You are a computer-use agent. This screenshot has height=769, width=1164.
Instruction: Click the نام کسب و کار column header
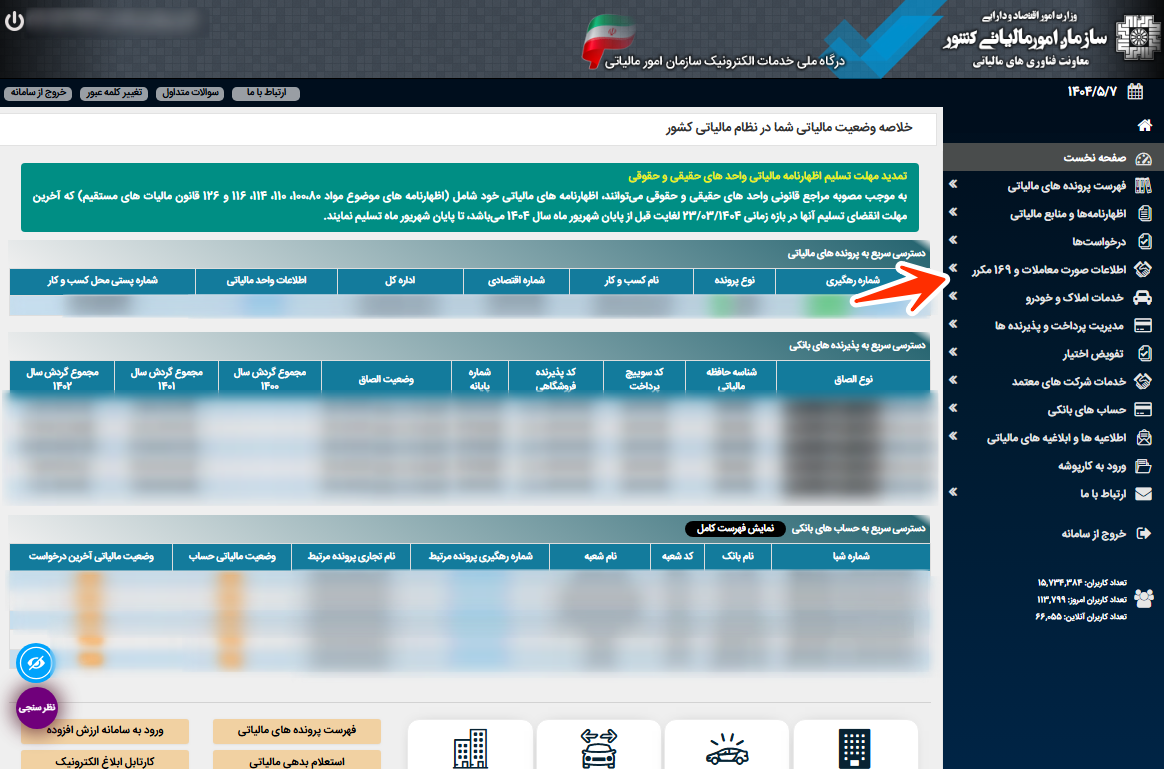tap(631, 281)
